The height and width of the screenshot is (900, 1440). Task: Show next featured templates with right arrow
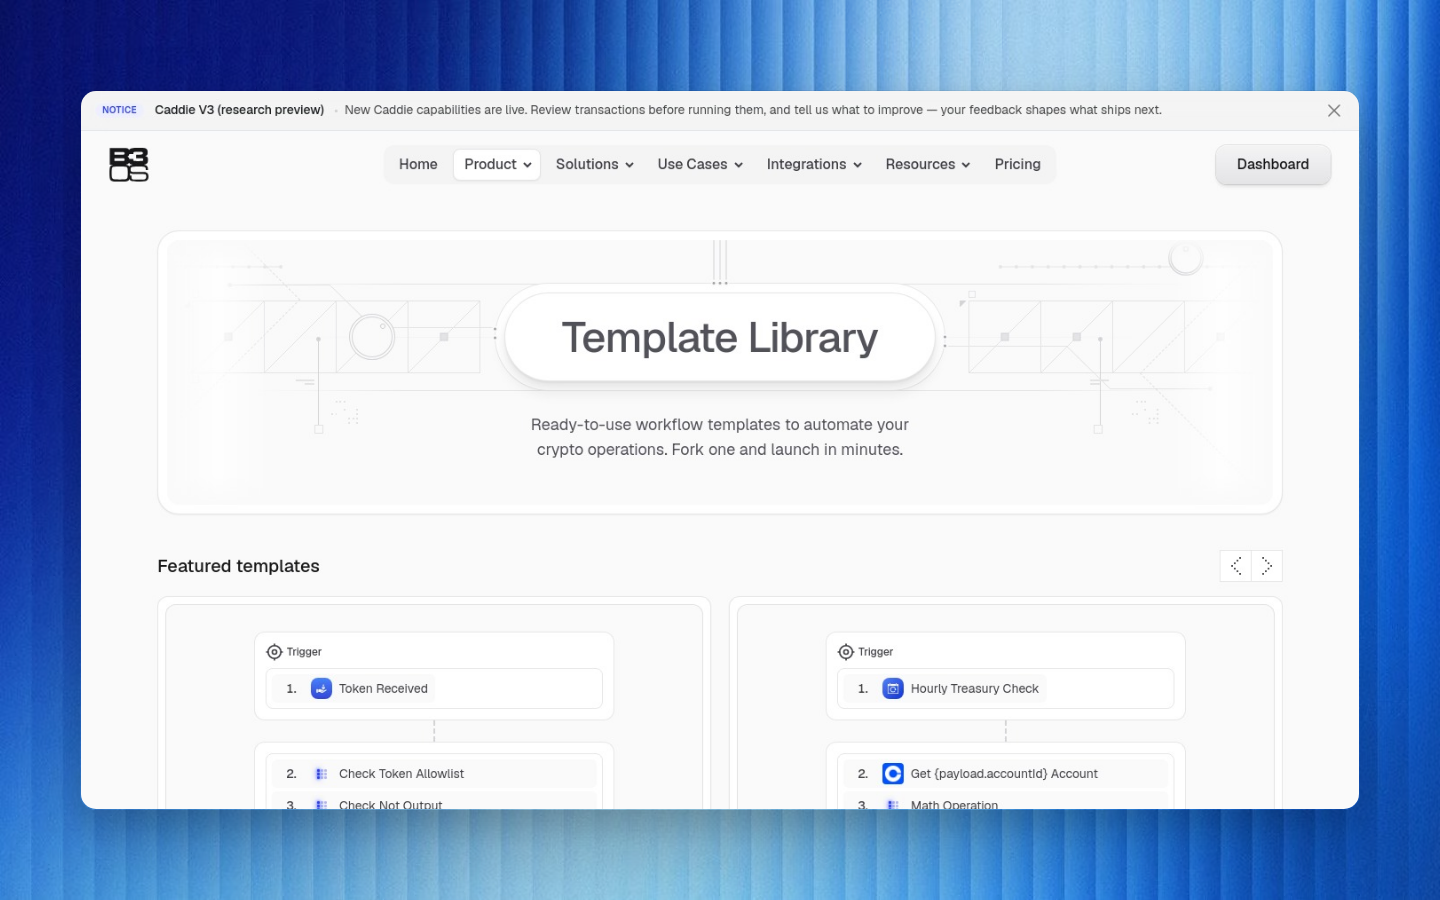pos(1267,566)
